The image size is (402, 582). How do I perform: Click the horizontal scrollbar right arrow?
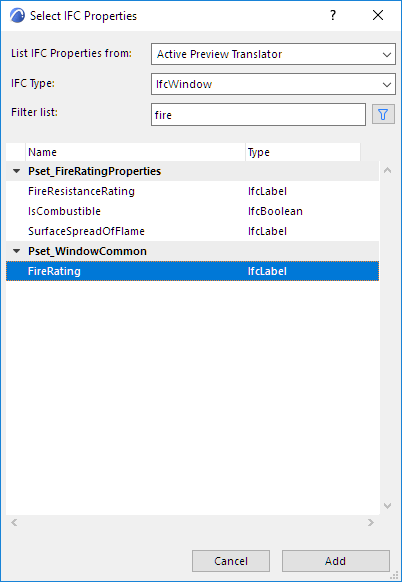tap(370, 523)
